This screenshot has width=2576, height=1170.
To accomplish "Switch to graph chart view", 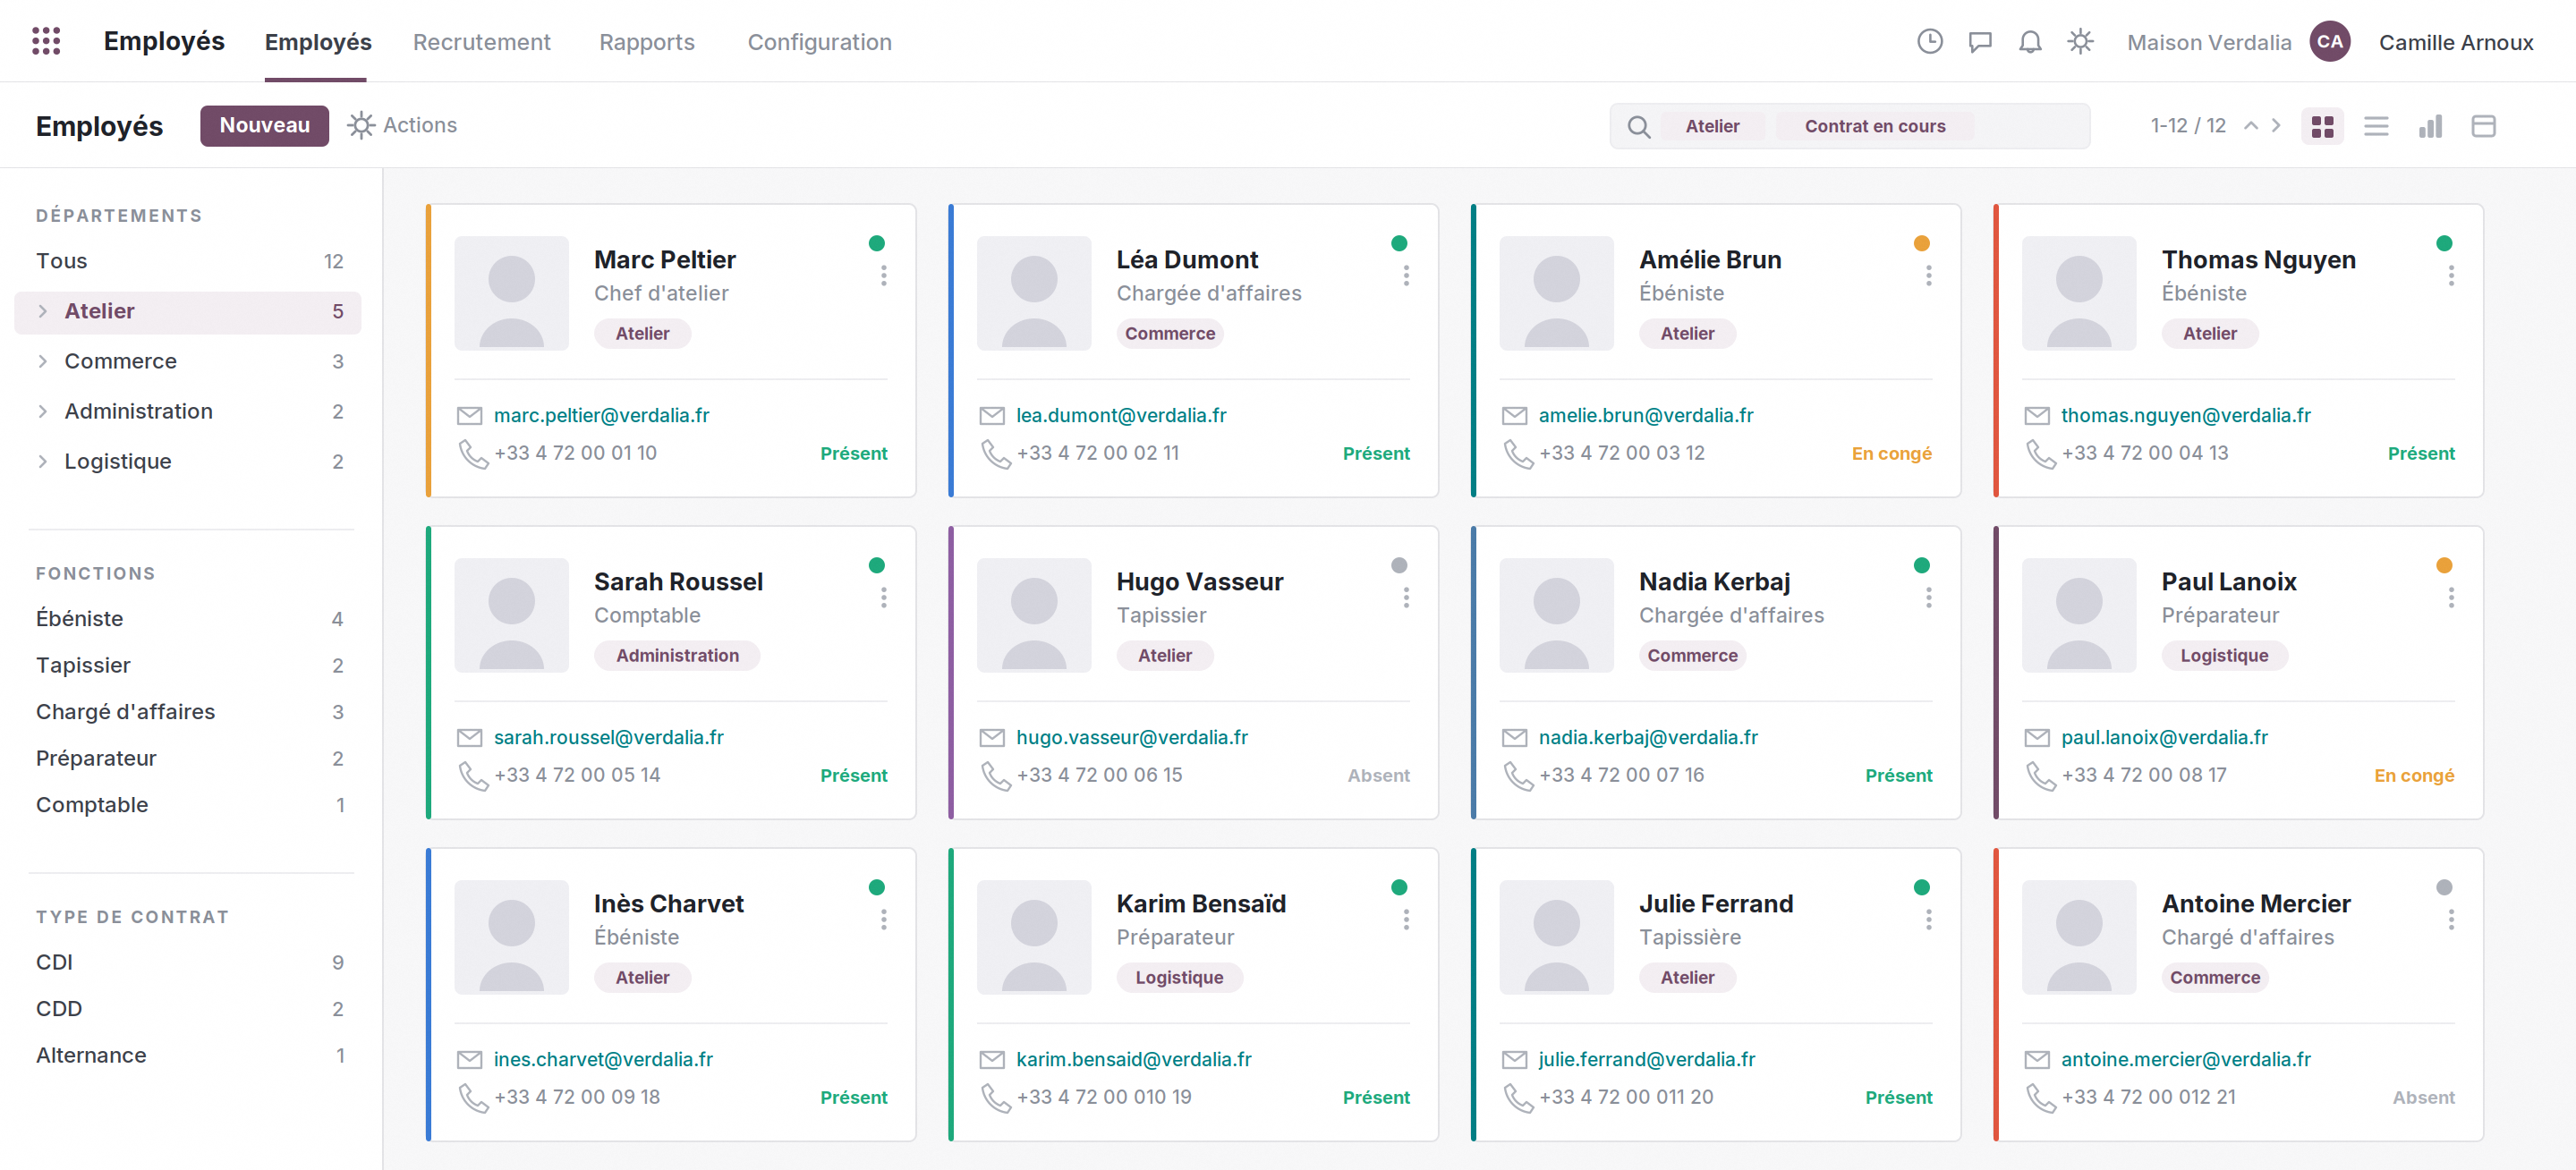I will click(2430, 127).
